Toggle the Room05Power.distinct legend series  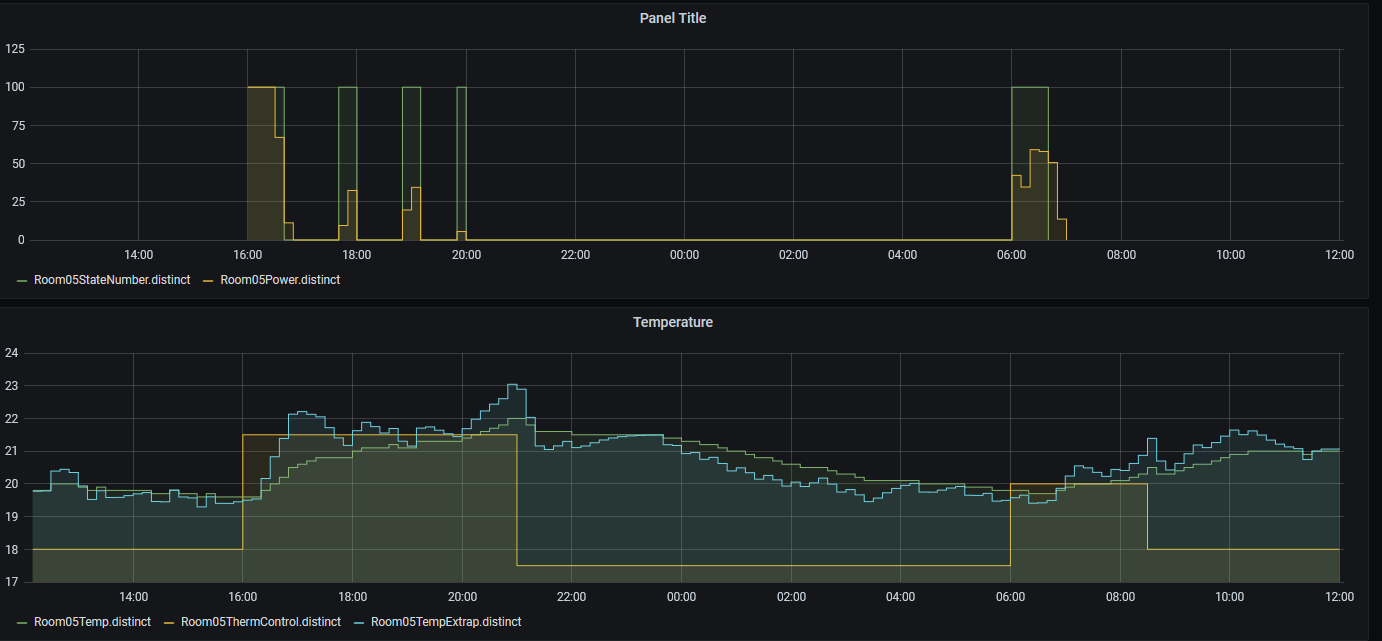point(280,280)
